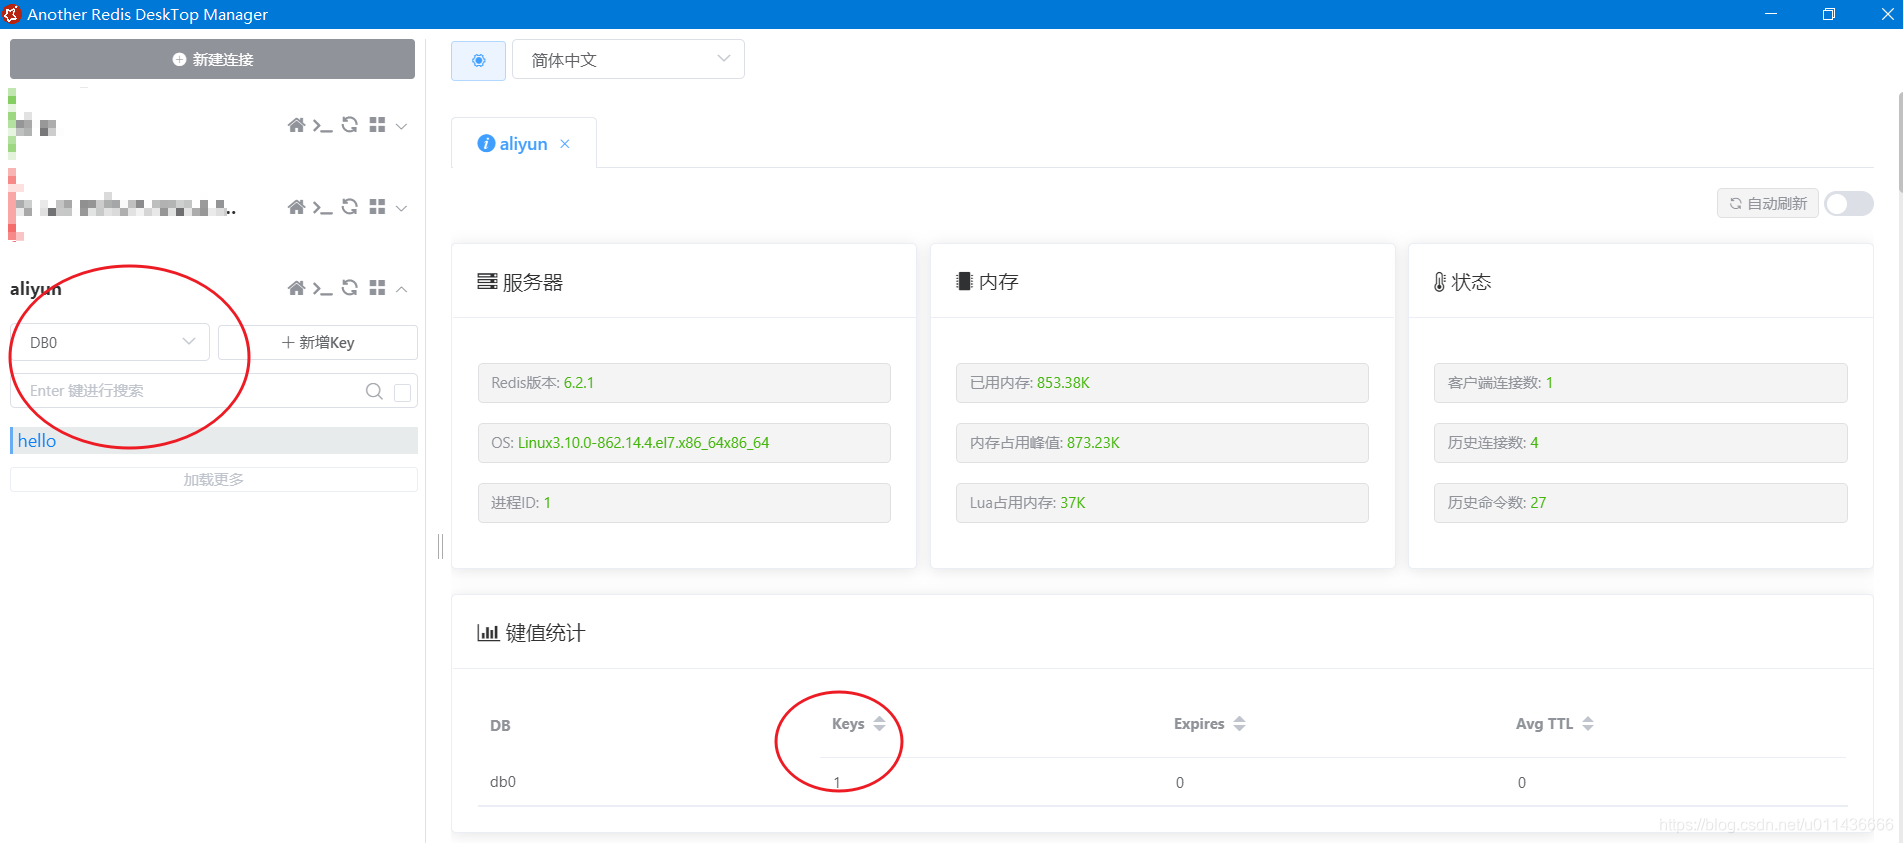Click the history connections (历史连接数) field
1903x843 pixels.
(1640, 443)
